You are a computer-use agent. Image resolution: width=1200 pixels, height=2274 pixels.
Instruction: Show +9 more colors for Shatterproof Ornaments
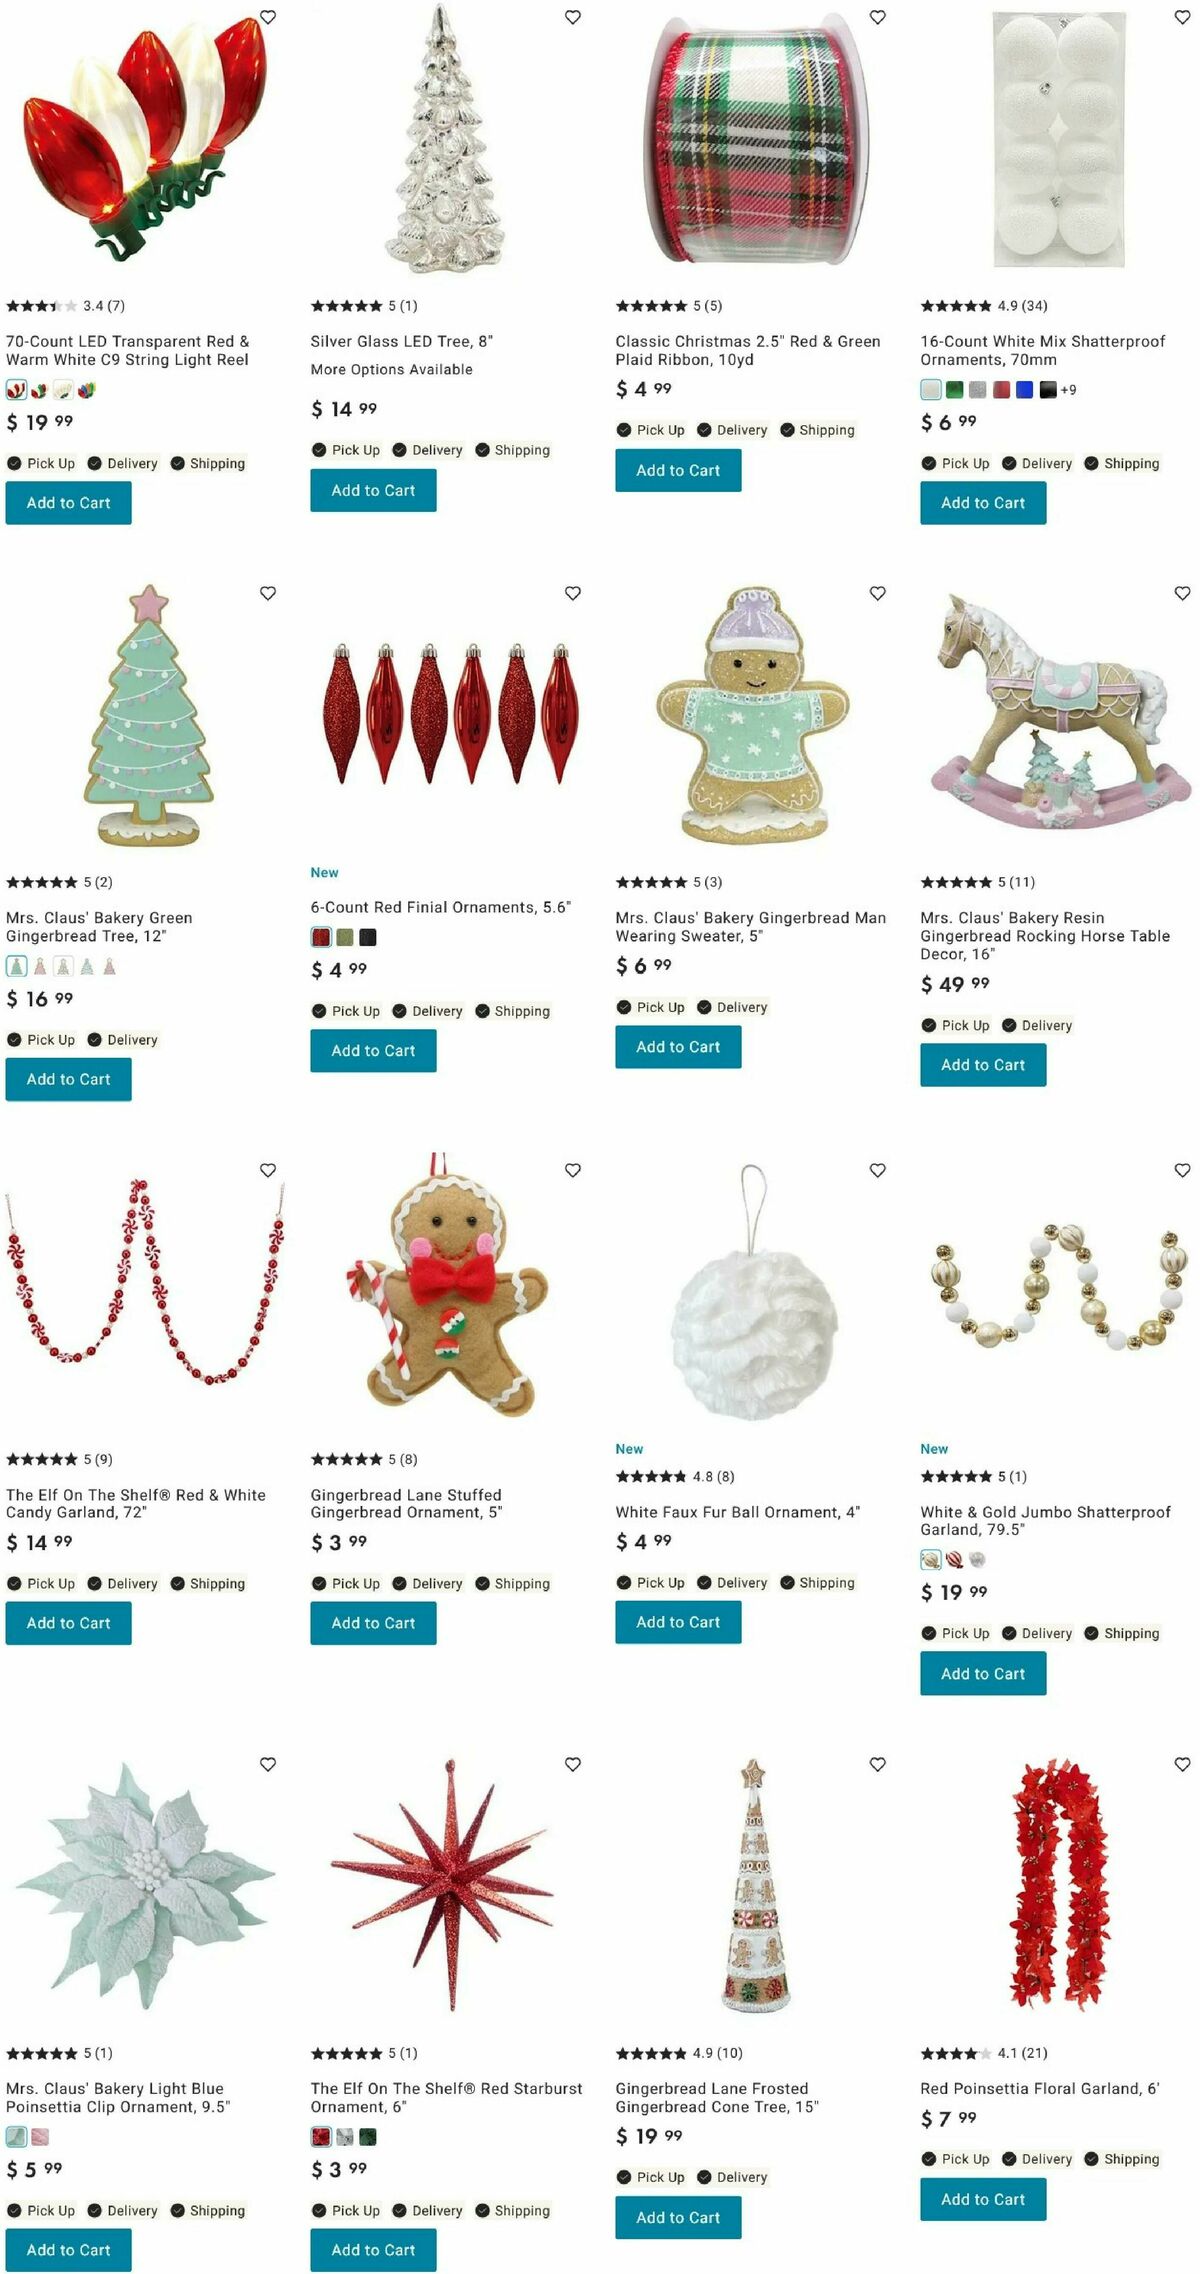[1069, 390]
